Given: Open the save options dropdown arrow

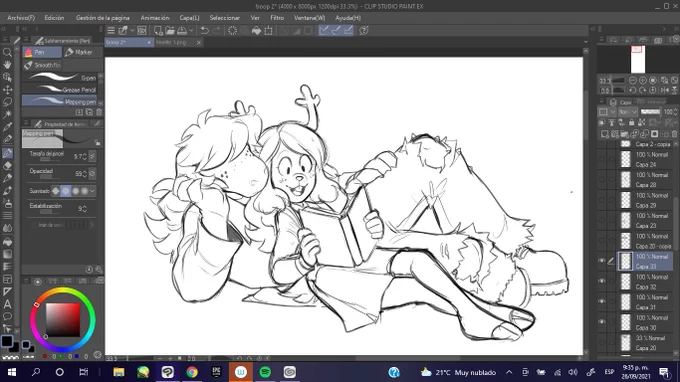Looking at the screenshot, I should point(191,30).
